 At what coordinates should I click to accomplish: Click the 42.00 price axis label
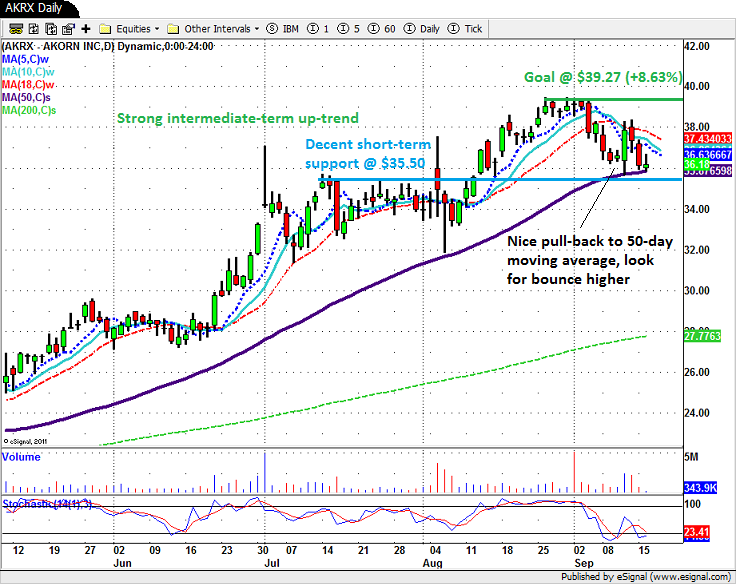pyautogui.click(x=697, y=46)
